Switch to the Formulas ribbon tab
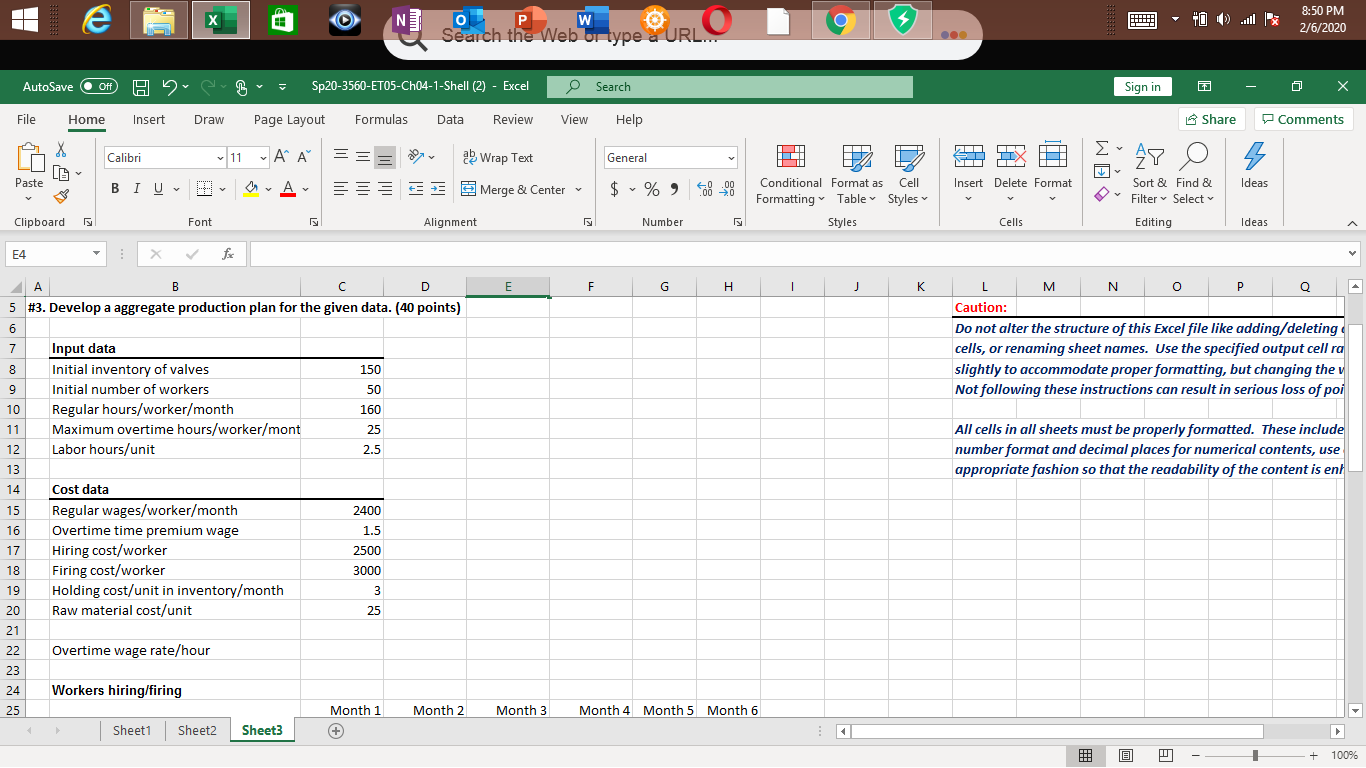Image resolution: width=1366 pixels, height=768 pixels. [381, 119]
